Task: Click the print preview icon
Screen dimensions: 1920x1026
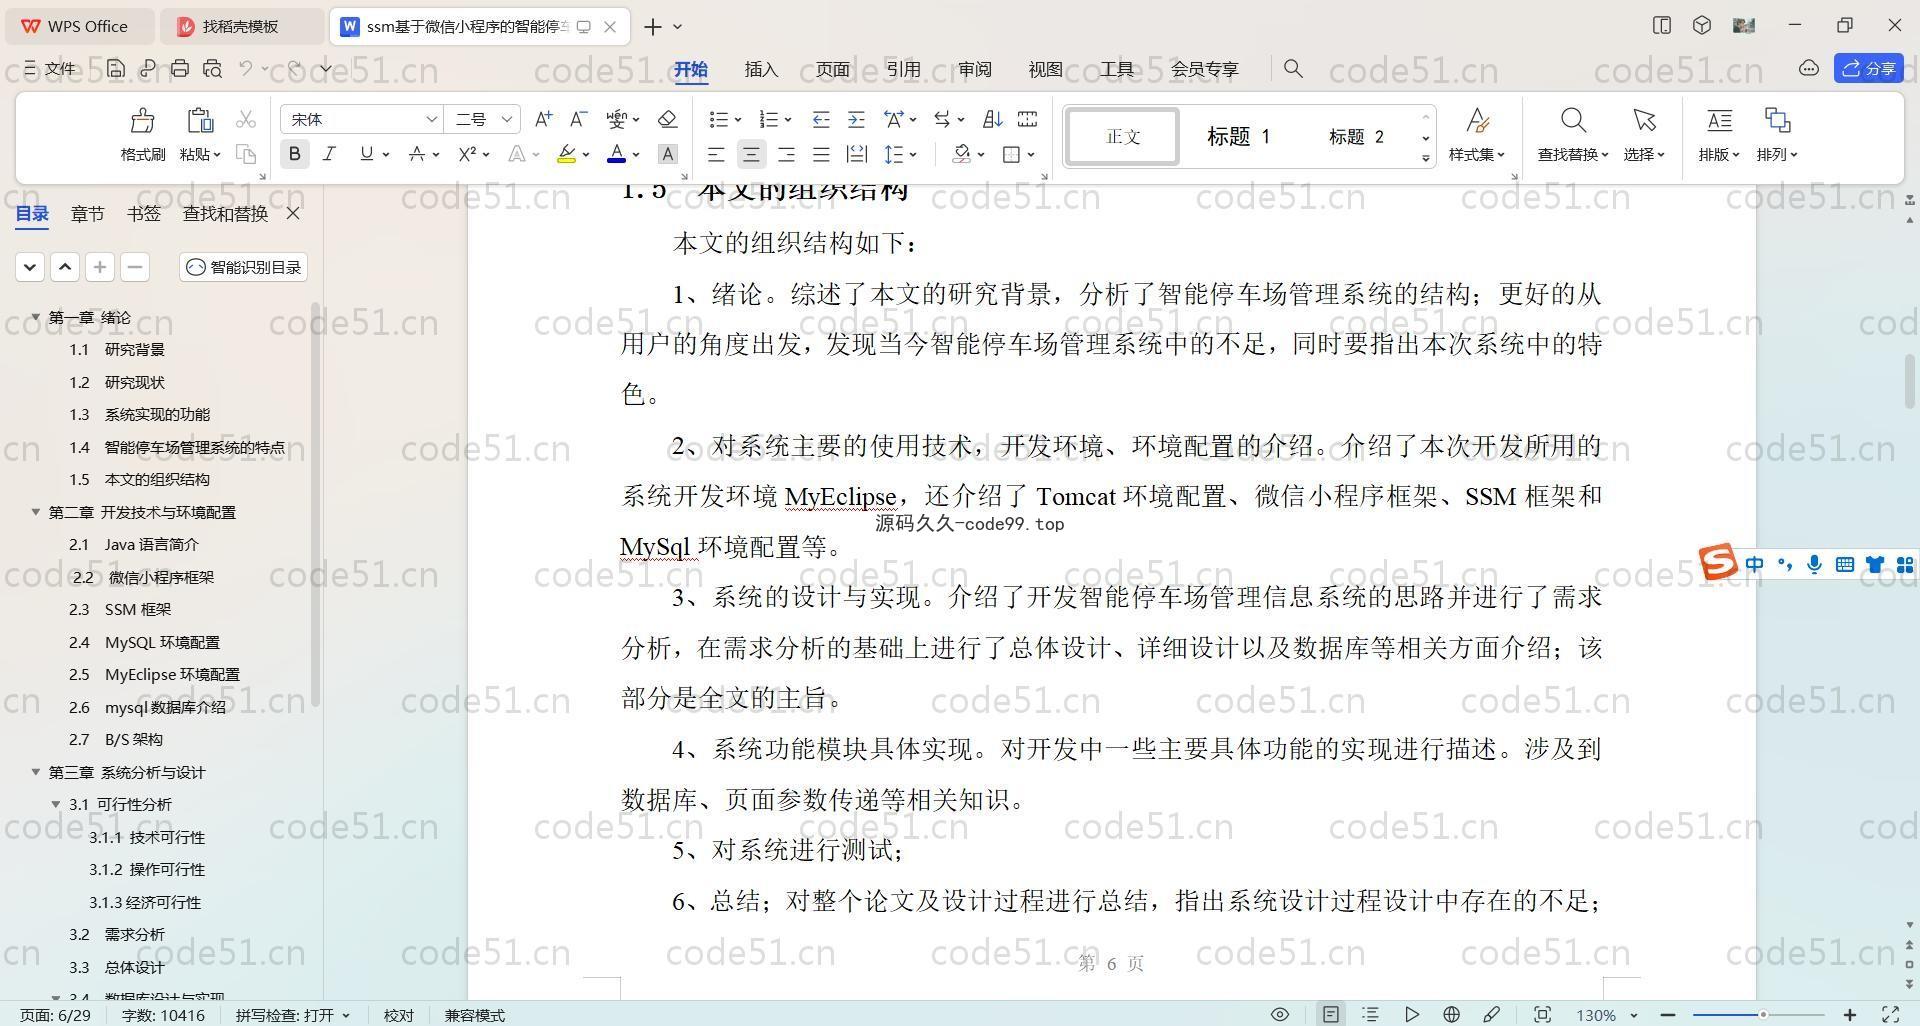Action: [x=212, y=68]
